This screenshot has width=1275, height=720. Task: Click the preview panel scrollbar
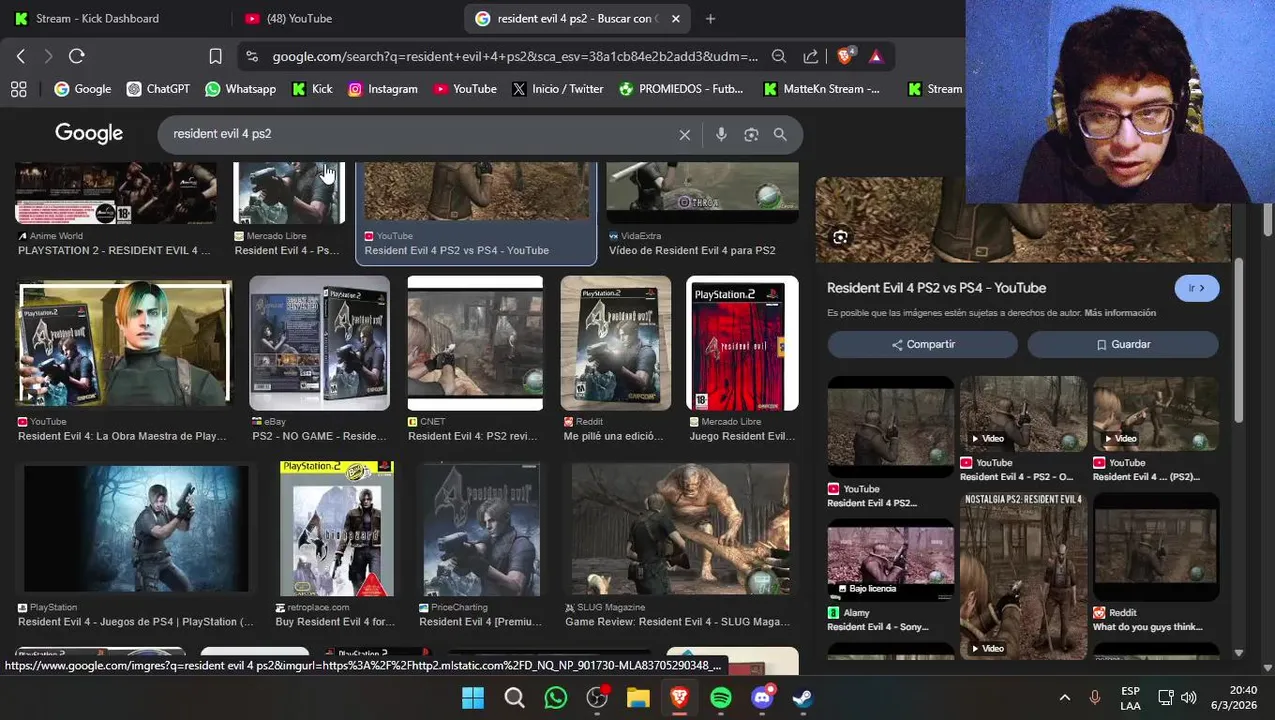pos(1239,340)
